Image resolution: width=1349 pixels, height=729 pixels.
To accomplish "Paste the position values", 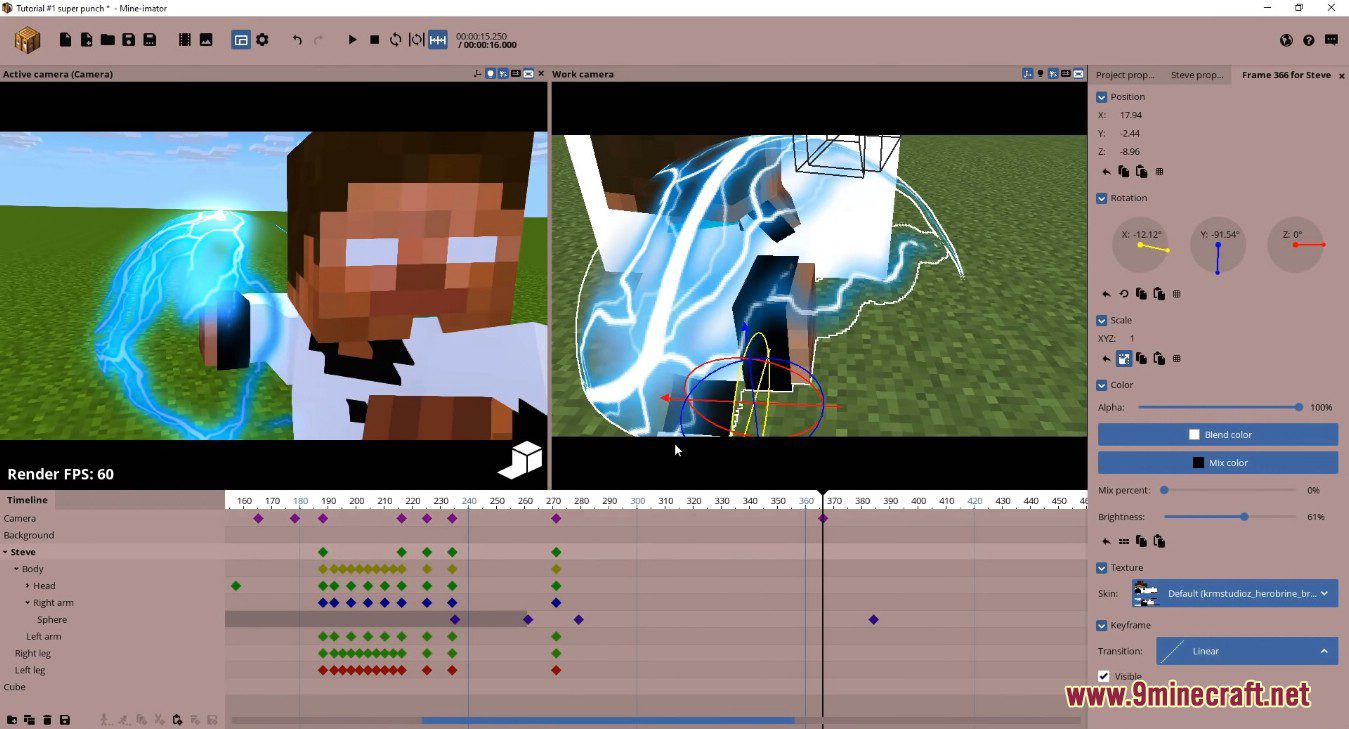I will (1141, 172).
